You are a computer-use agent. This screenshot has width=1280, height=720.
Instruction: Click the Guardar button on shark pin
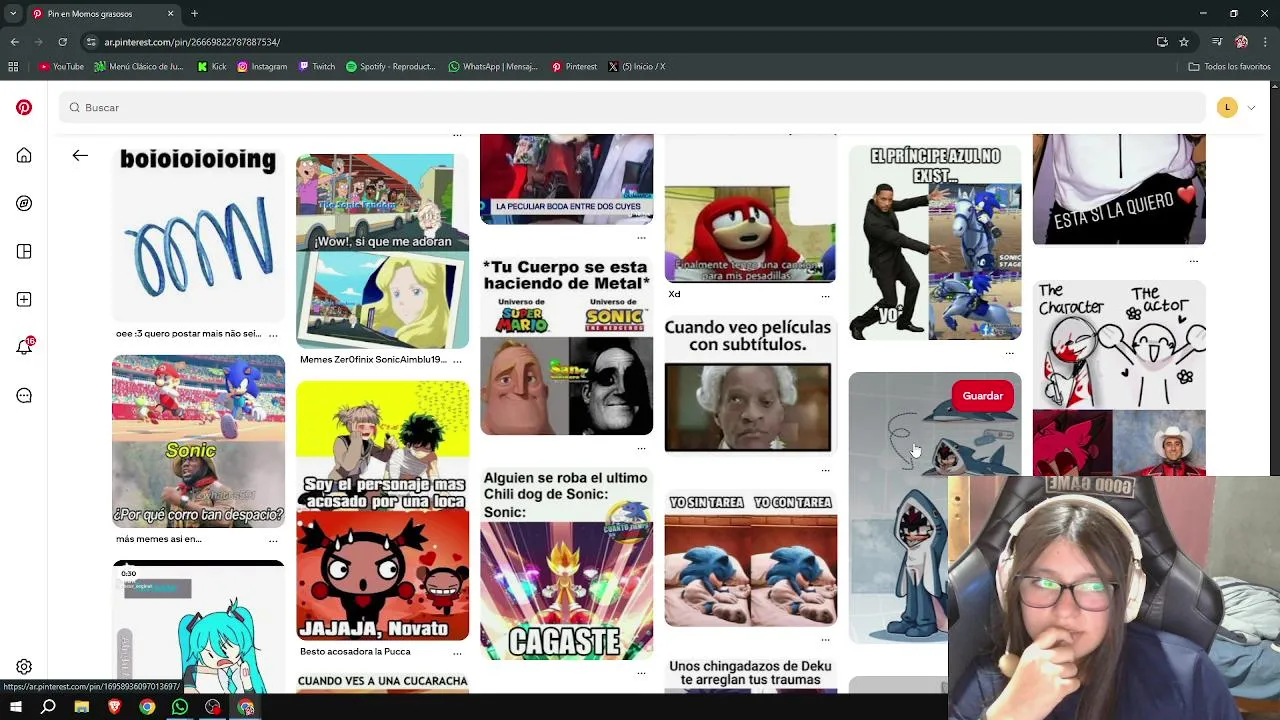pyautogui.click(x=982, y=396)
